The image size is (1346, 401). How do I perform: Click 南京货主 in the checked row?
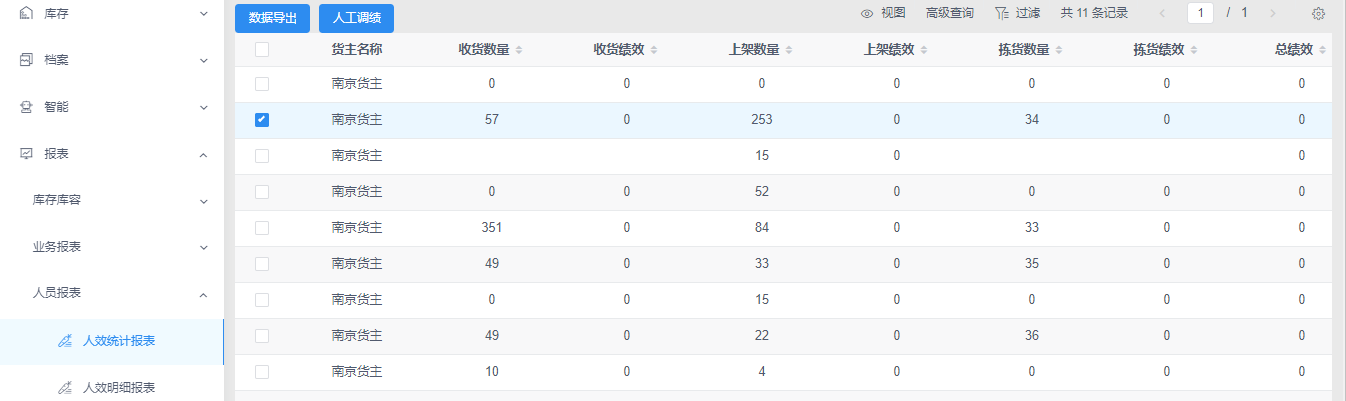(357, 120)
